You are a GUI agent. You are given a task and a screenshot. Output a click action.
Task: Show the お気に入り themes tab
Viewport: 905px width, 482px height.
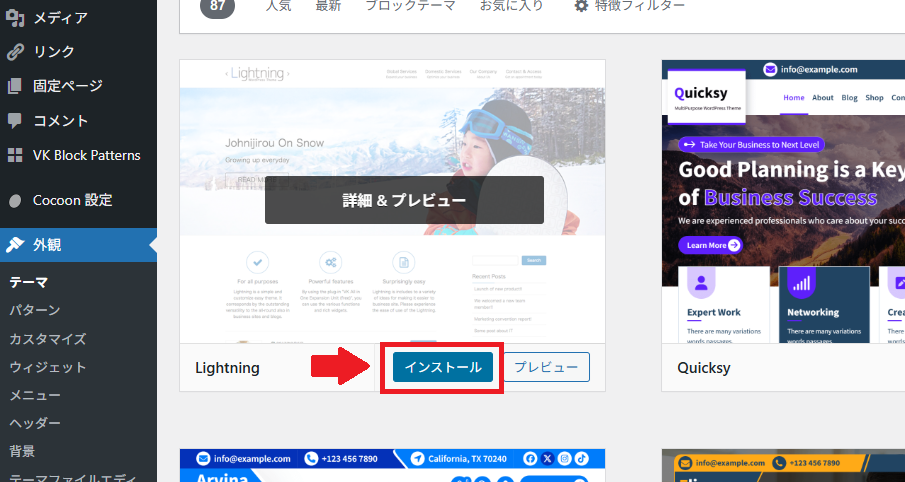[x=512, y=6]
